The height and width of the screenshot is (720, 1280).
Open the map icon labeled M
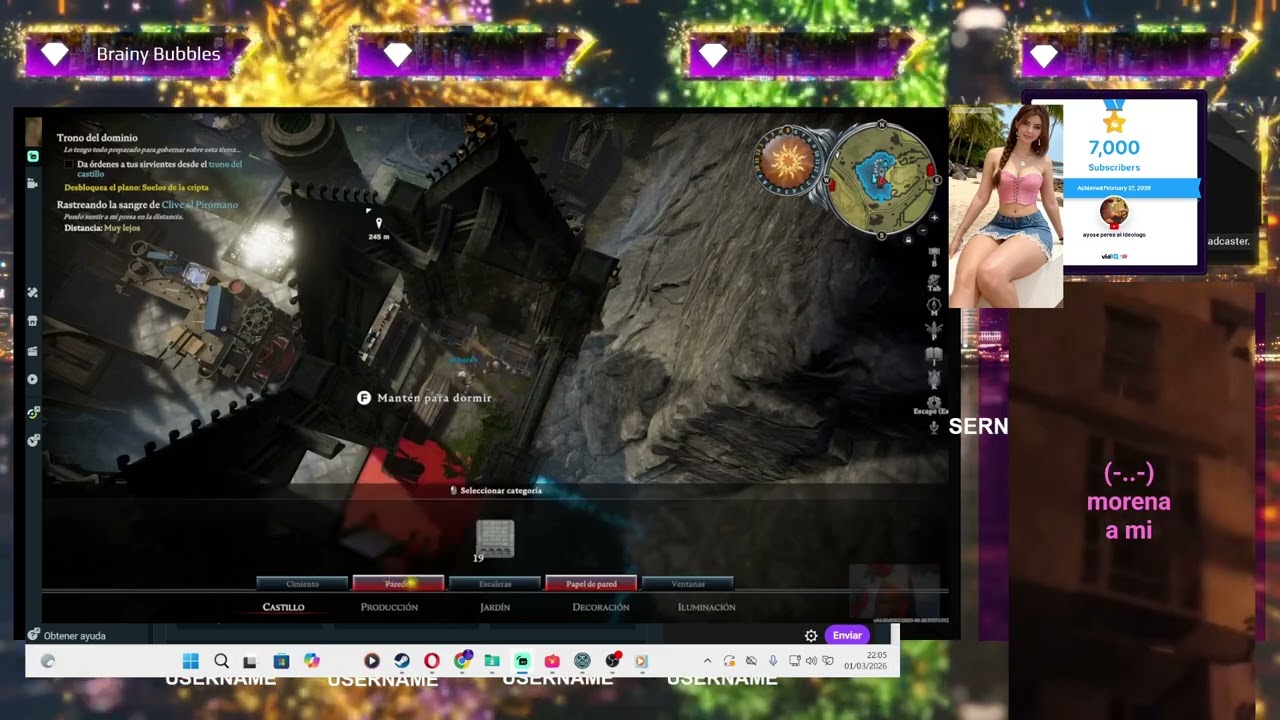934,306
